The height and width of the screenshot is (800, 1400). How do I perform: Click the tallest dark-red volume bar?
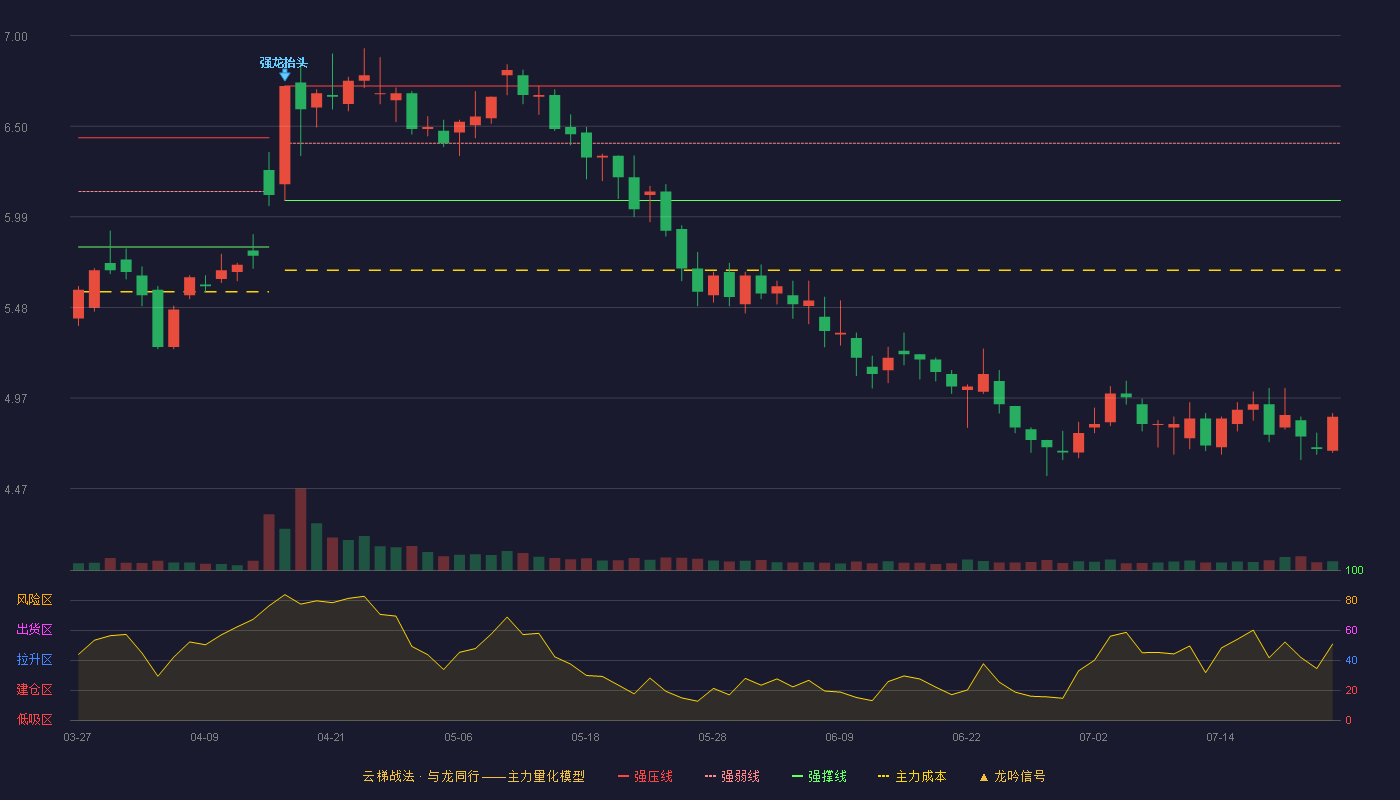click(301, 529)
